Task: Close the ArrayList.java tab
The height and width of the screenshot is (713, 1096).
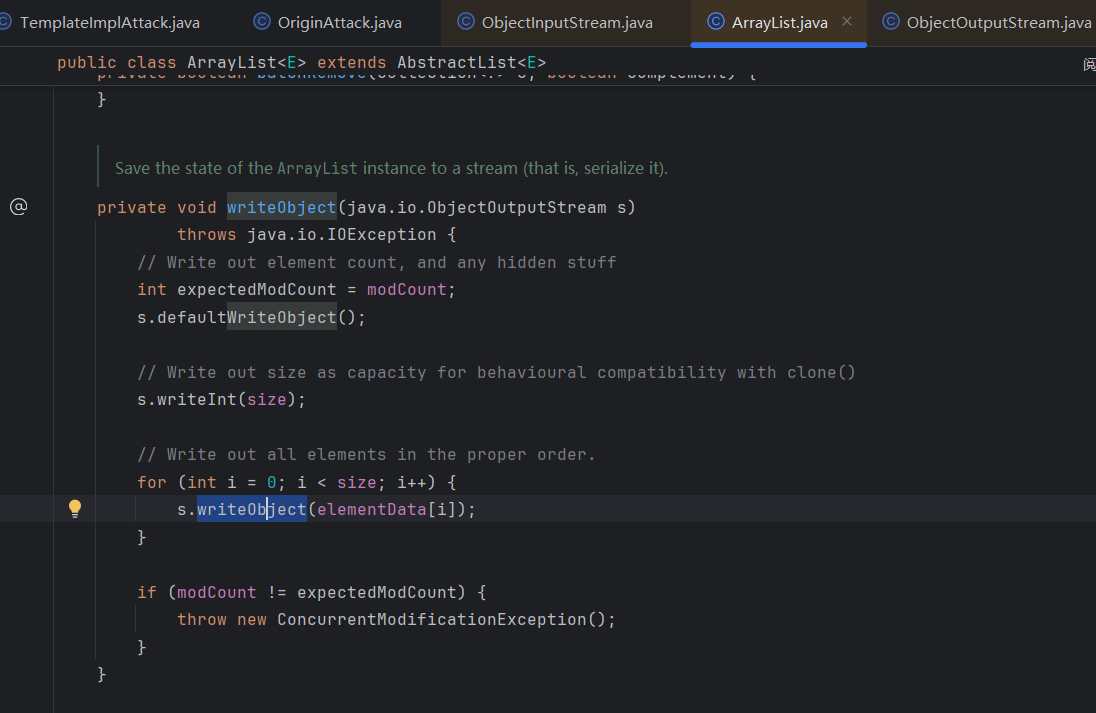Action: click(847, 22)
